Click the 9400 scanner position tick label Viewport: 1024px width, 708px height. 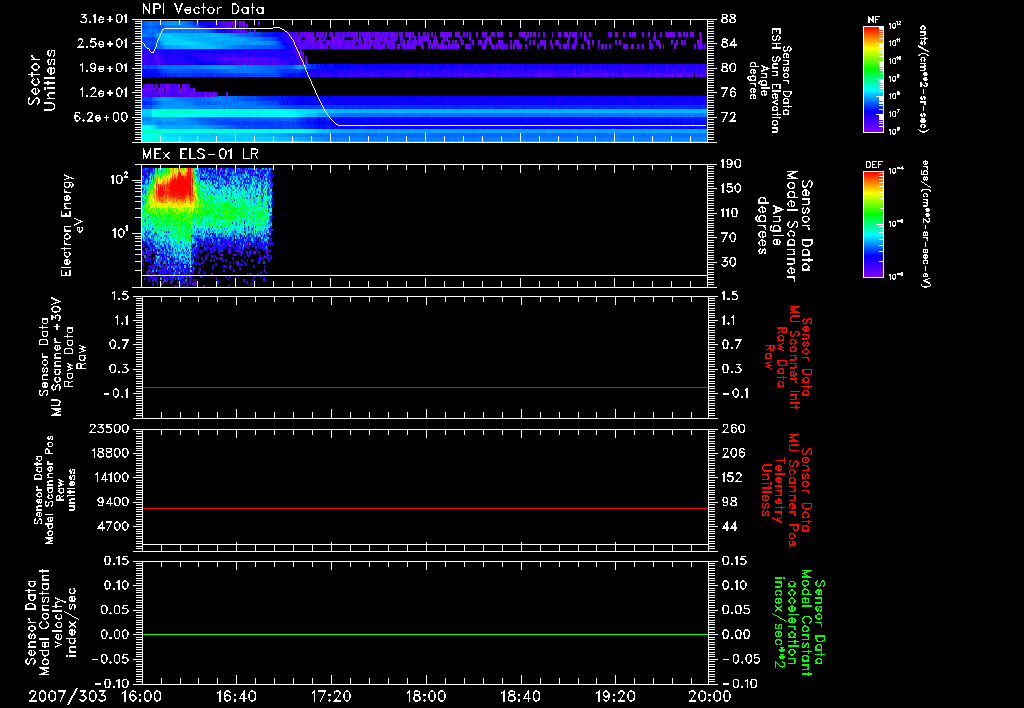pyautogui.click(x=111, y=502)
